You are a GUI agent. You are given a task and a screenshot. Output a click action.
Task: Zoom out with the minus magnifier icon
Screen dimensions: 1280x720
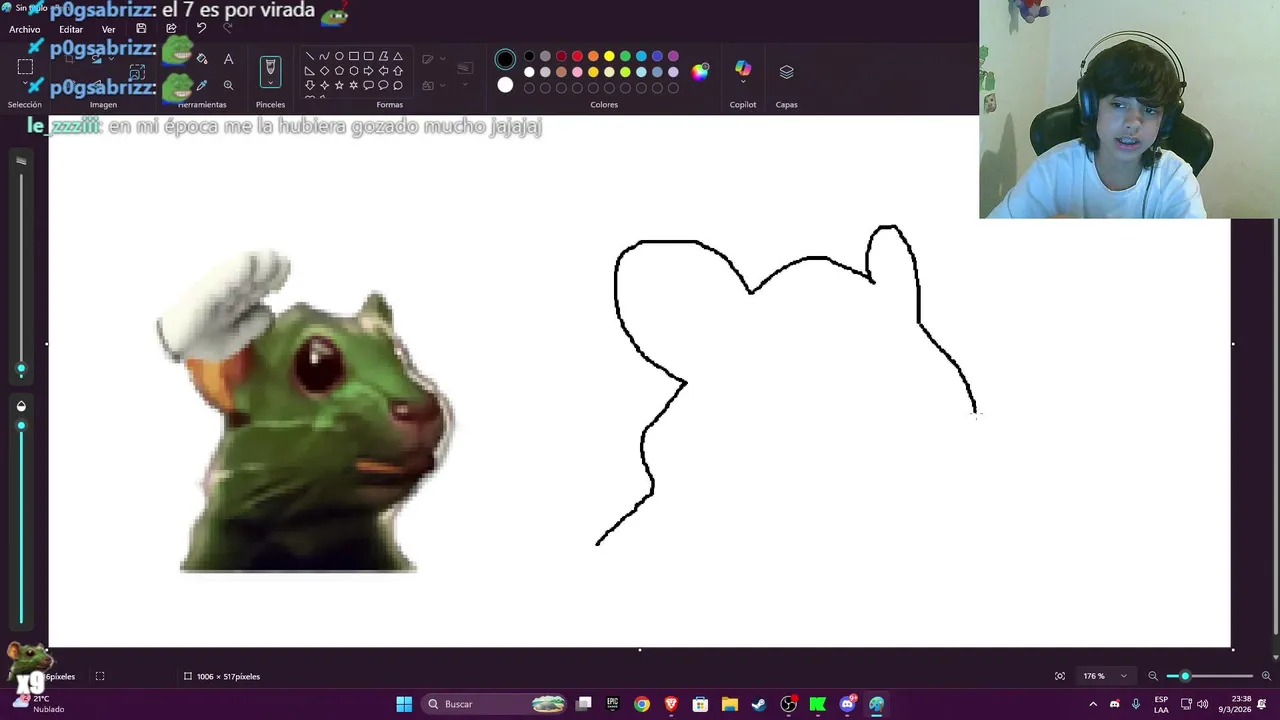point(1153,676)
